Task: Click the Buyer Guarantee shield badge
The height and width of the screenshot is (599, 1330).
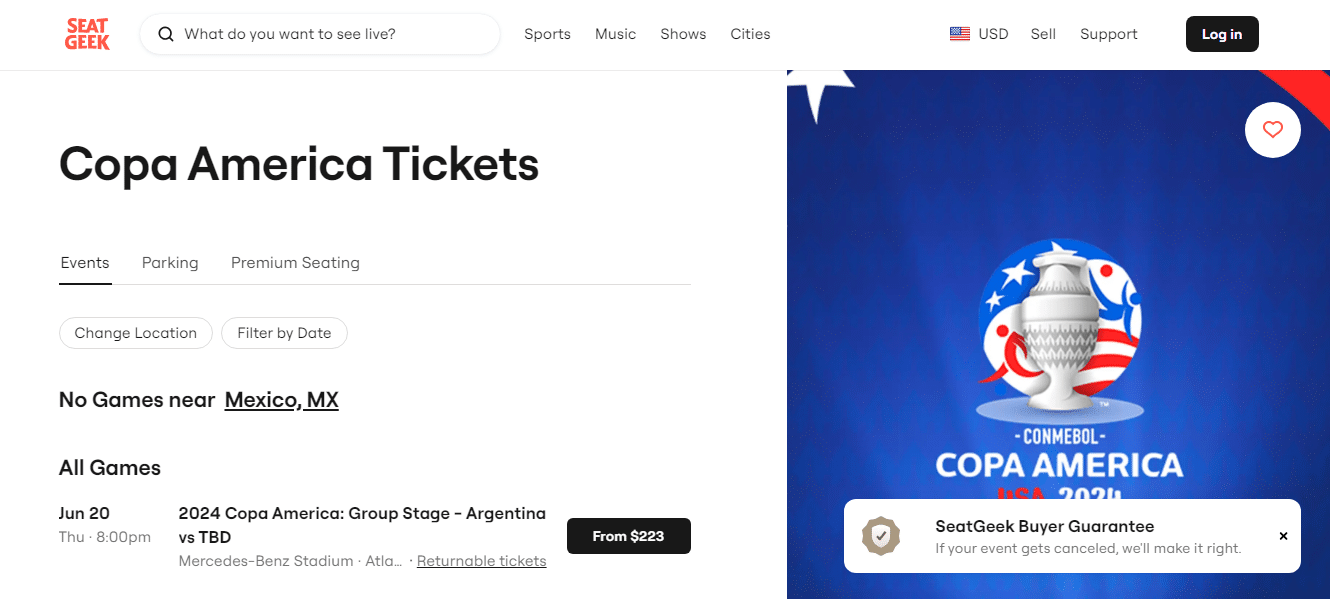Action: [881, 536]
